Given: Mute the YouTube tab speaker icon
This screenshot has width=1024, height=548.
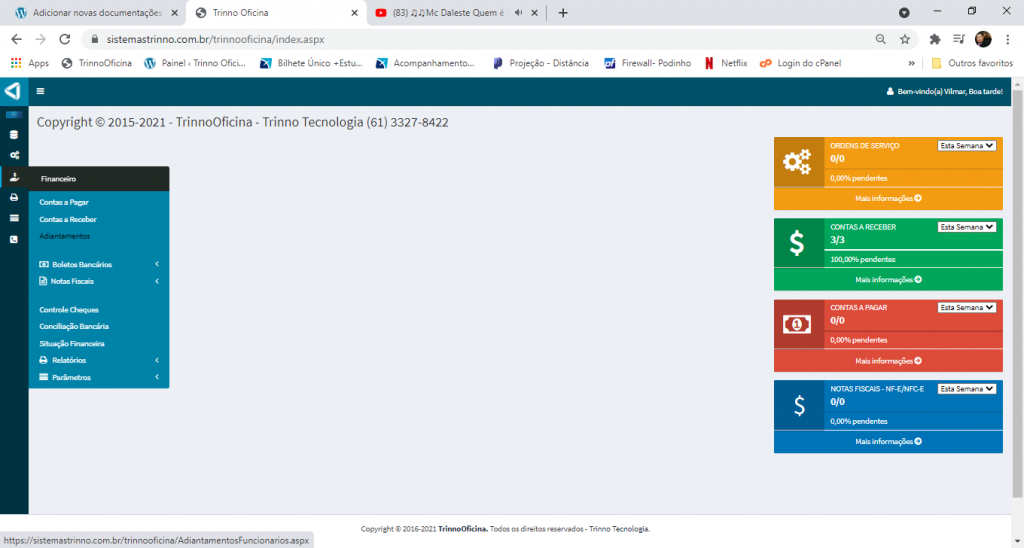Looking at the screenshot, I should click(x=519, y=12).
